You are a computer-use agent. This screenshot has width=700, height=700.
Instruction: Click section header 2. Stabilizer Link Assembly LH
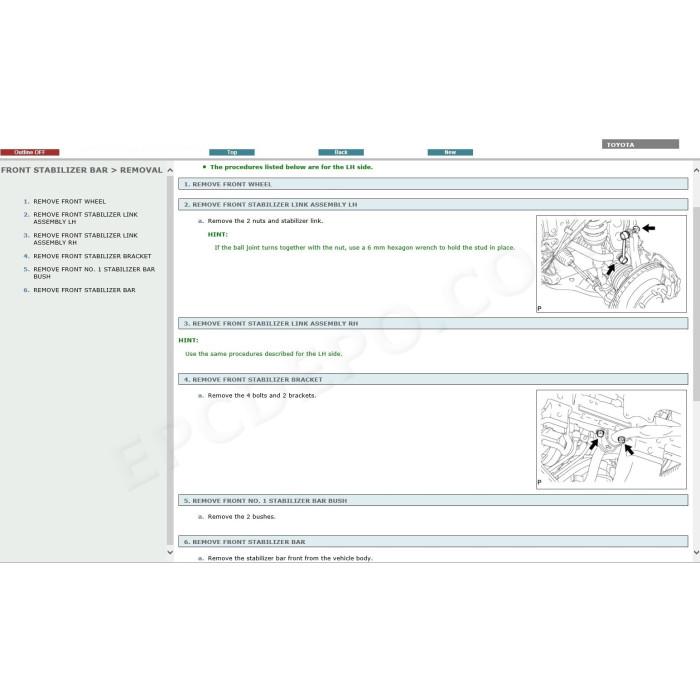click(433, 204)
